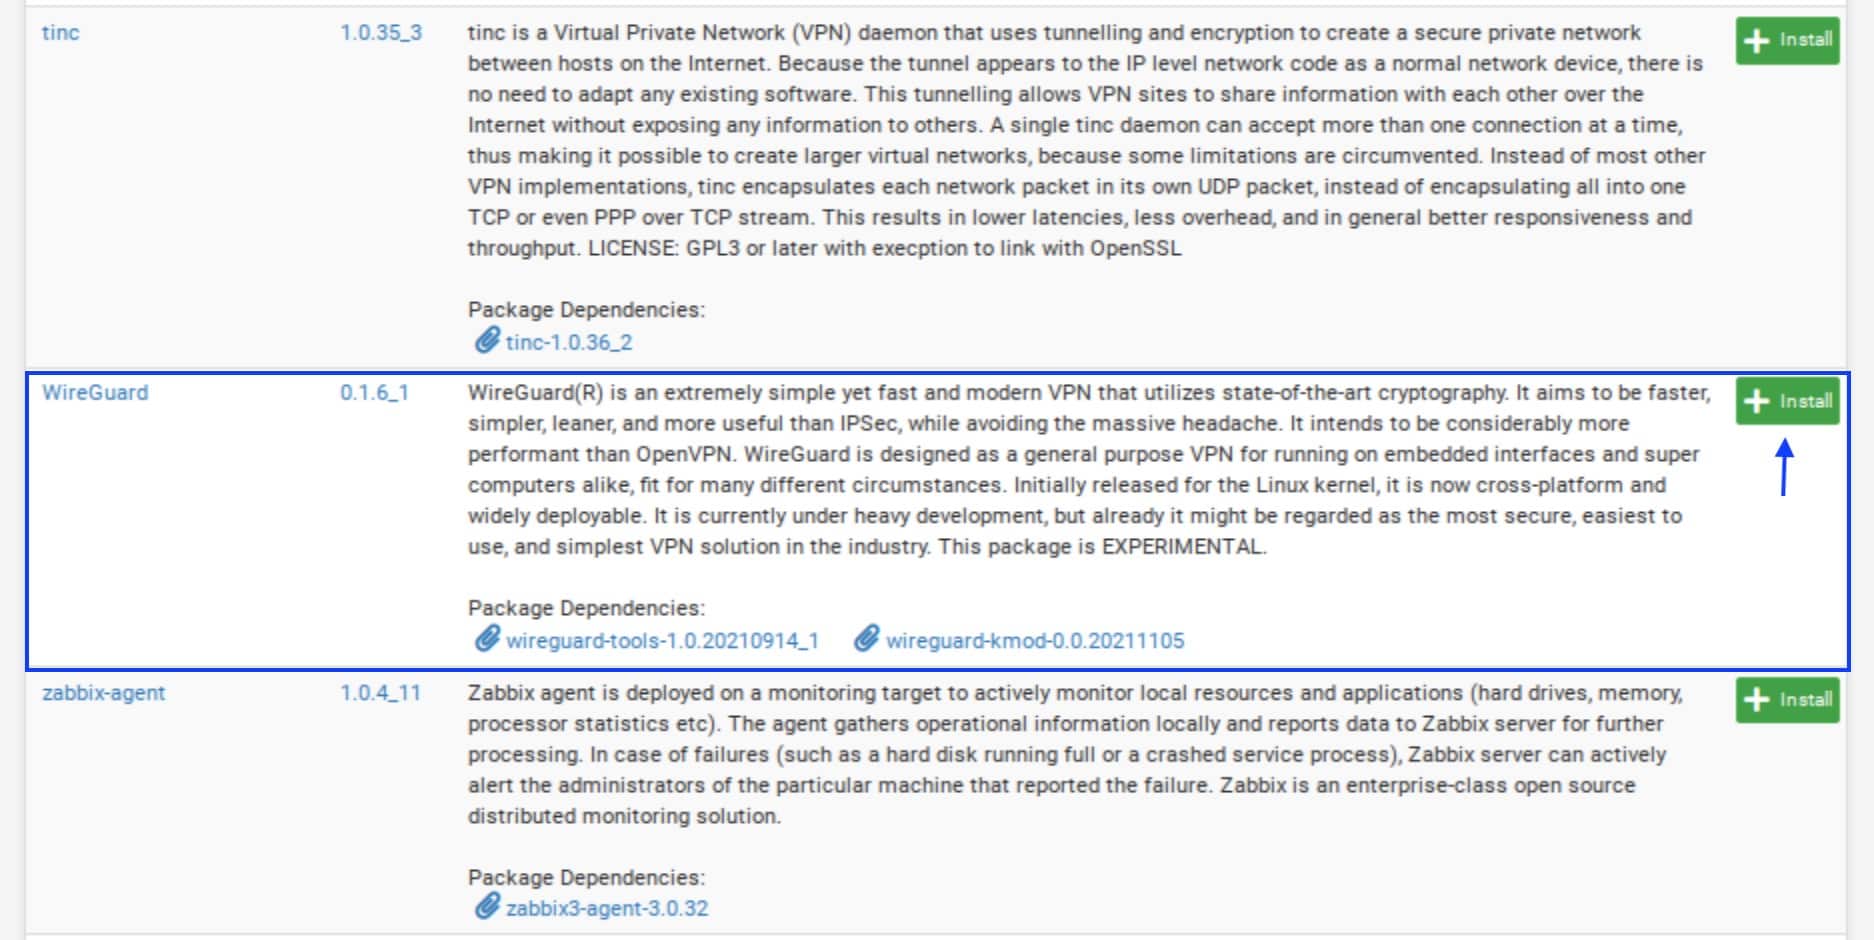This screenshot has height=940, width=1874.
Task: Open the tinc-1.0.36_2 dependency link
Action: pyautogui.click(x=569, y=342)
